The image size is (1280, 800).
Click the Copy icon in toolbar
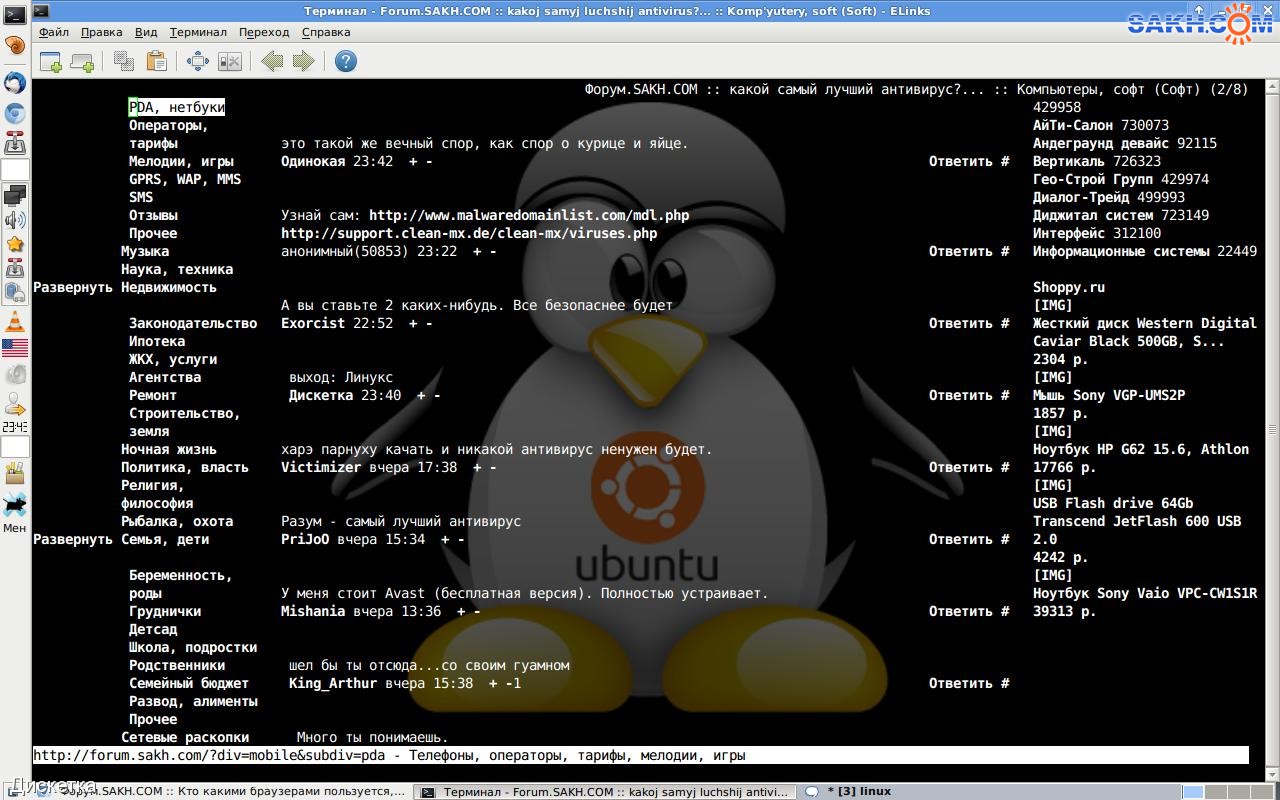(124, 62)
